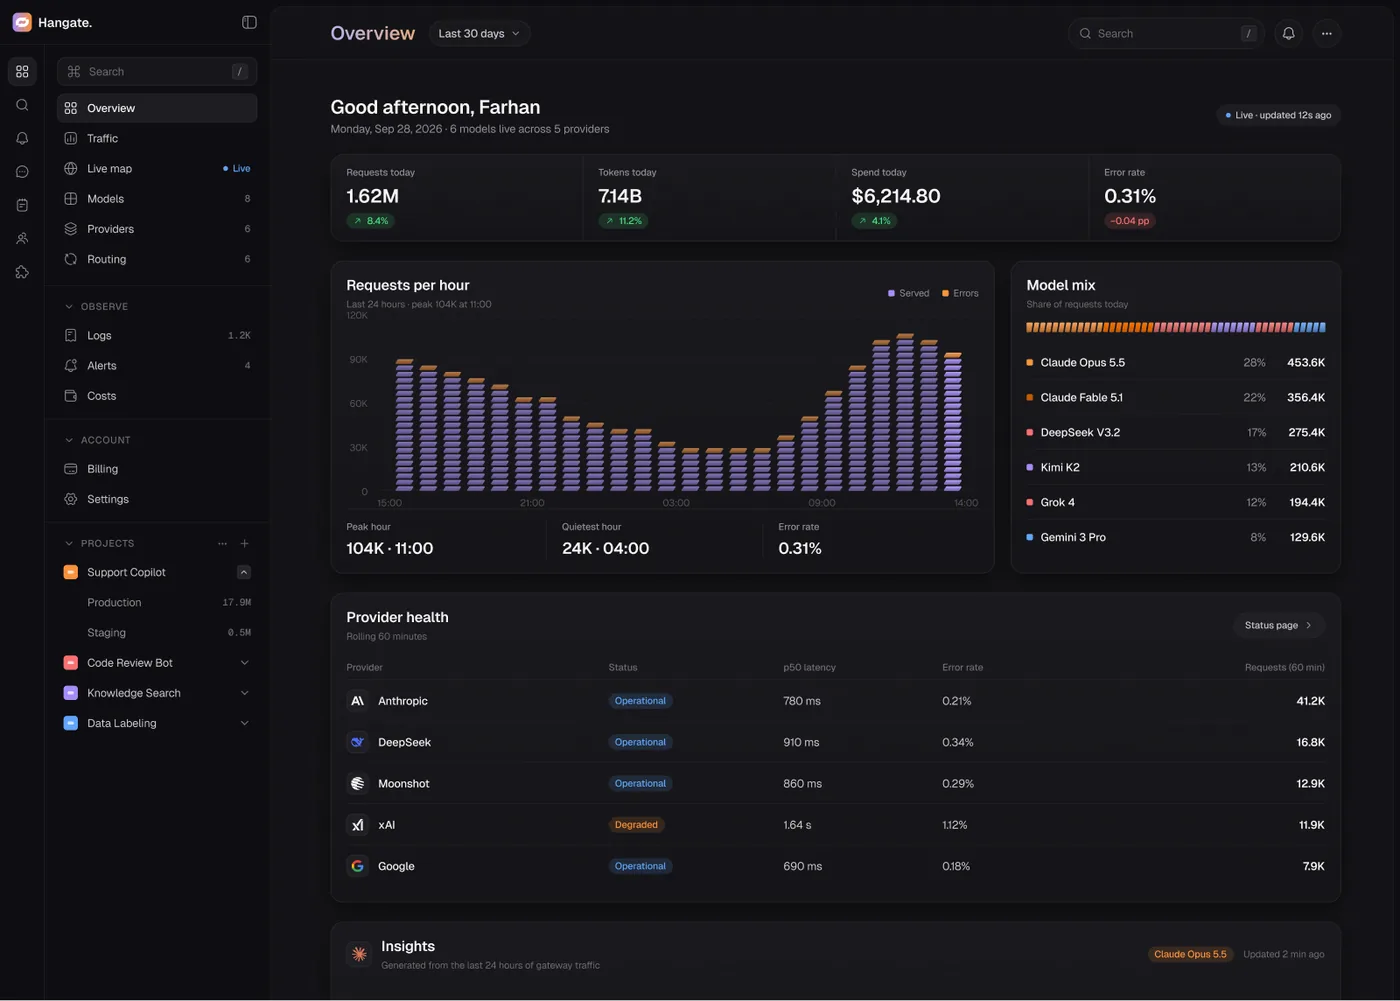1400x1001 pixels.
Task: Click the Hangate logo icon
Action: pyautogui.click(x=22, y=22)
